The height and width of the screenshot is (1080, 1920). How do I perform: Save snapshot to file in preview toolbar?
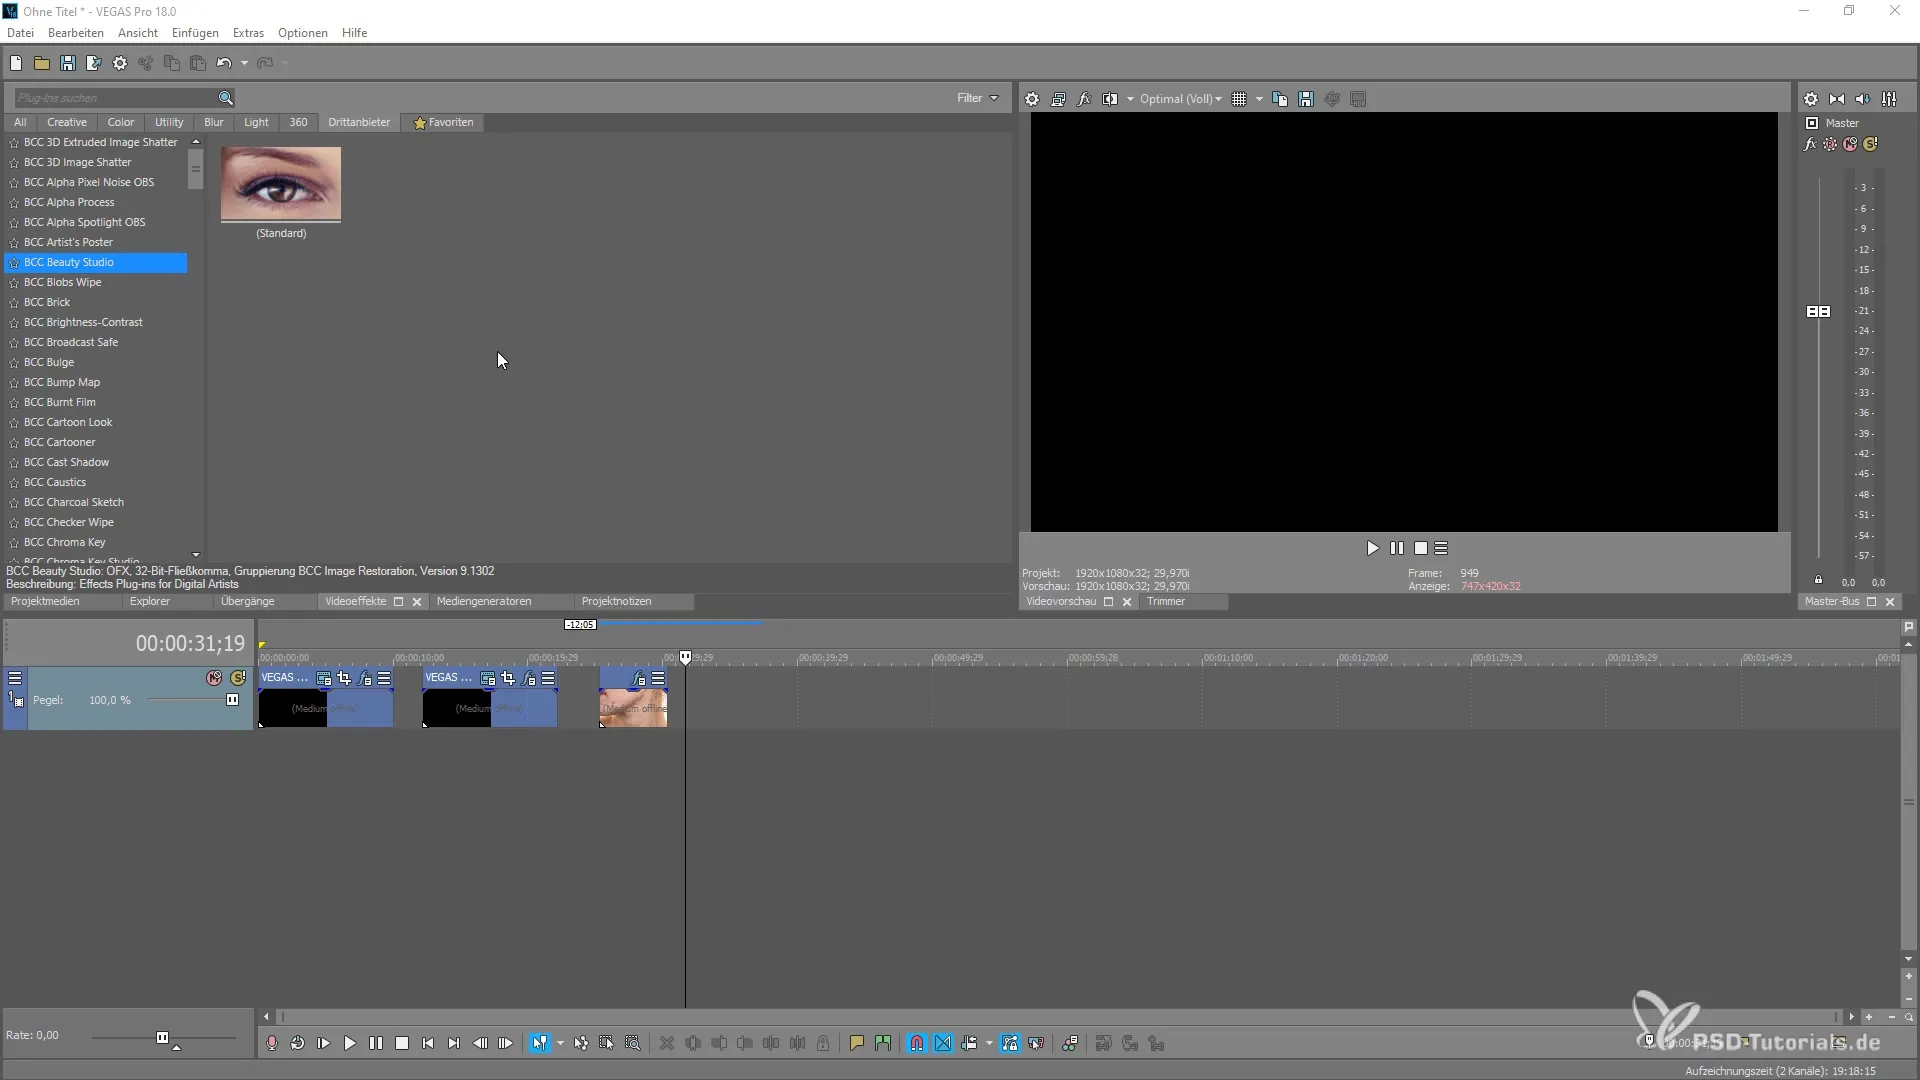click(x=1306, y=99)
